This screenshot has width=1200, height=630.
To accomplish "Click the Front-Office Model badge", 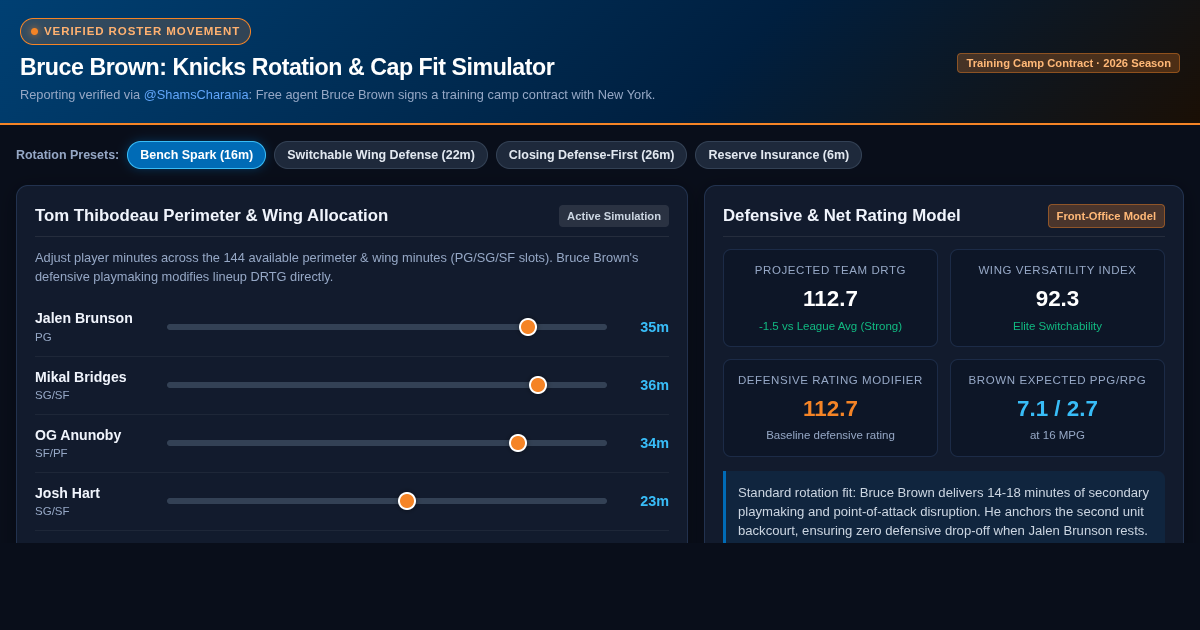I will tap(1106, 216).
